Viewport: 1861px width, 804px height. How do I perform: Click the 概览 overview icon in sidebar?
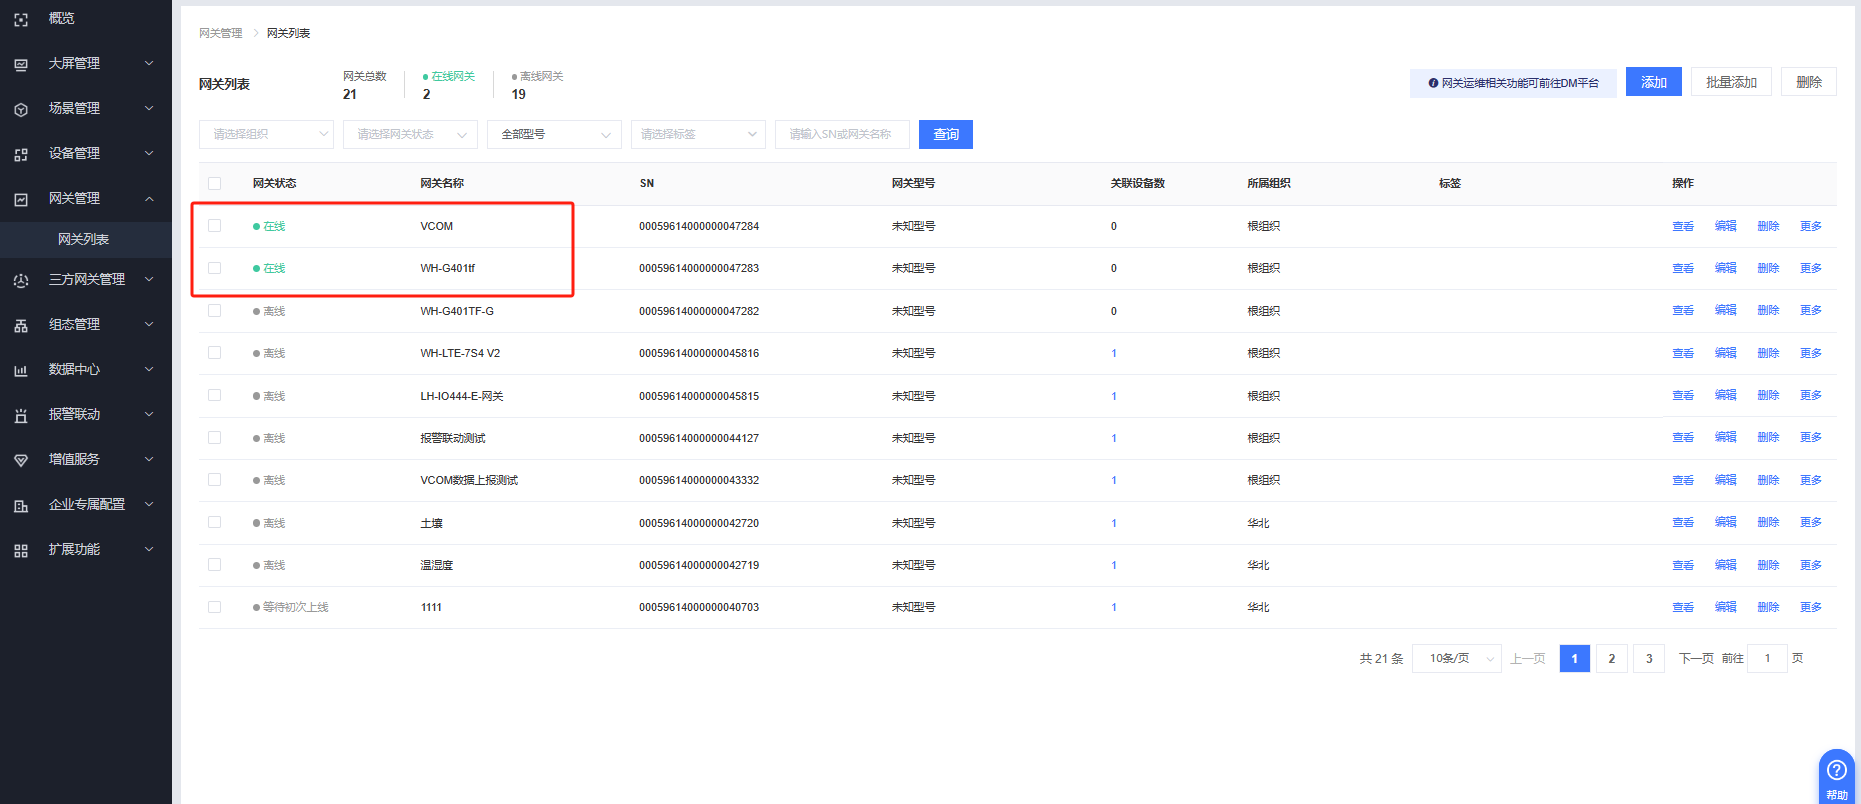[x=21, y=19]
